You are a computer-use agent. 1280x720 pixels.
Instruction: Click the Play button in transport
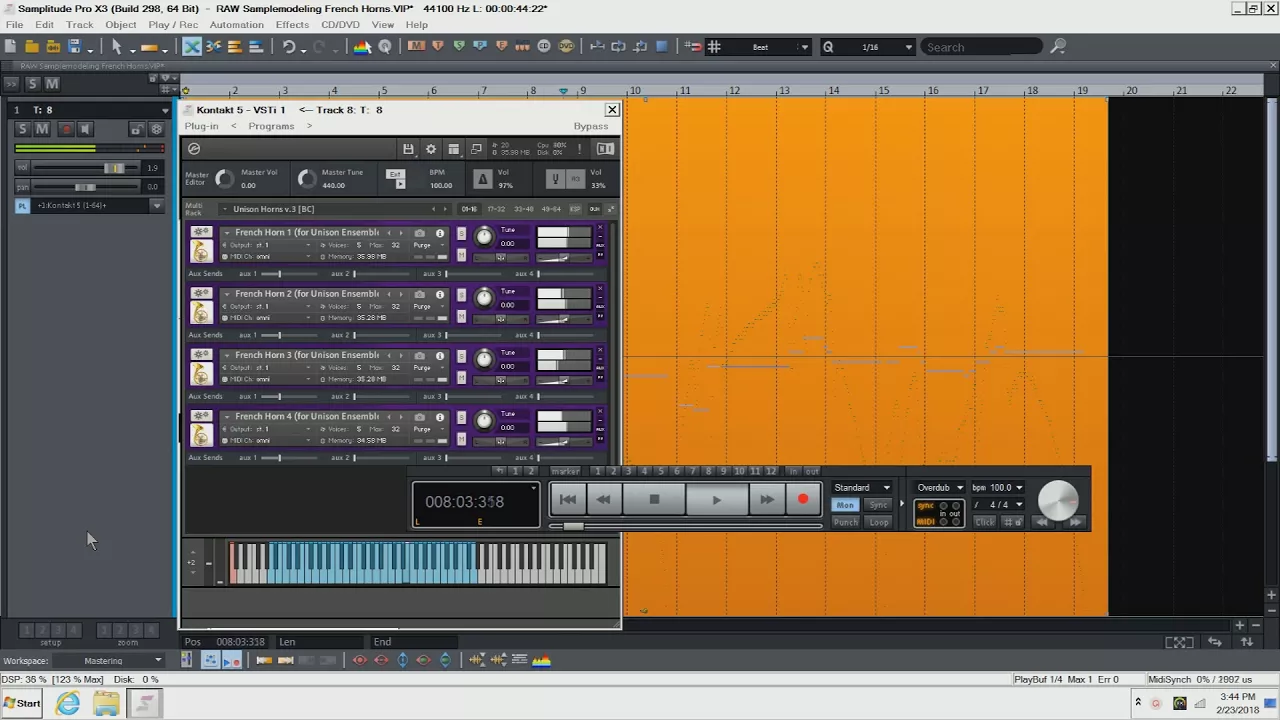click(717, 499)
